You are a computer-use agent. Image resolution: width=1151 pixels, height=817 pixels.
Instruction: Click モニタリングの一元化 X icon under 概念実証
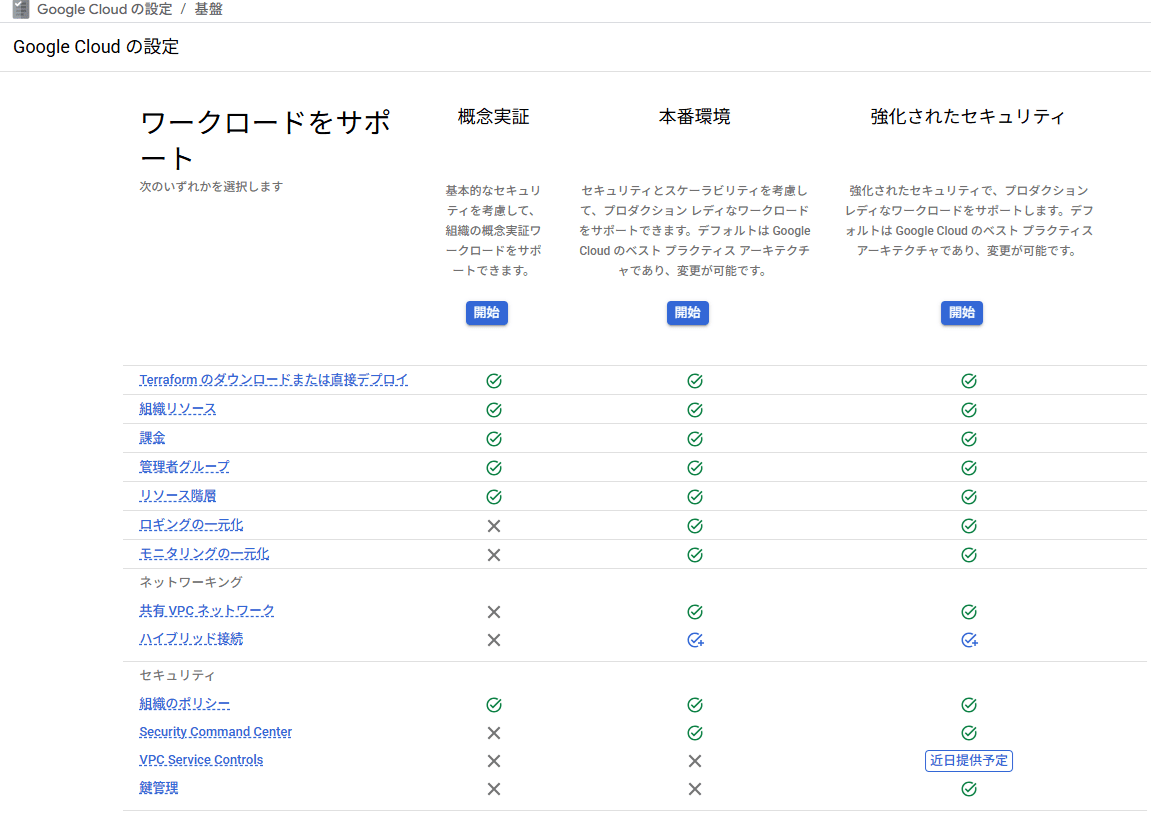click(x=494, y=555)
